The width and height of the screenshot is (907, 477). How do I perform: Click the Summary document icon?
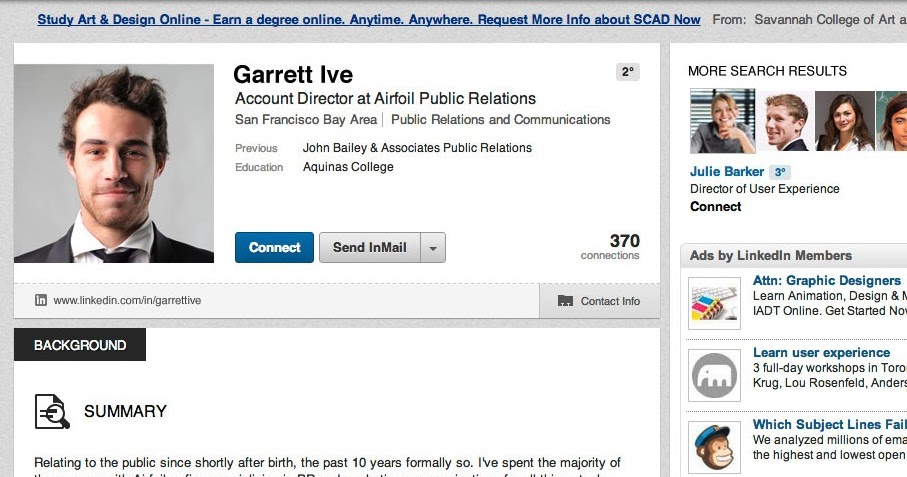[x=52, y=411]
